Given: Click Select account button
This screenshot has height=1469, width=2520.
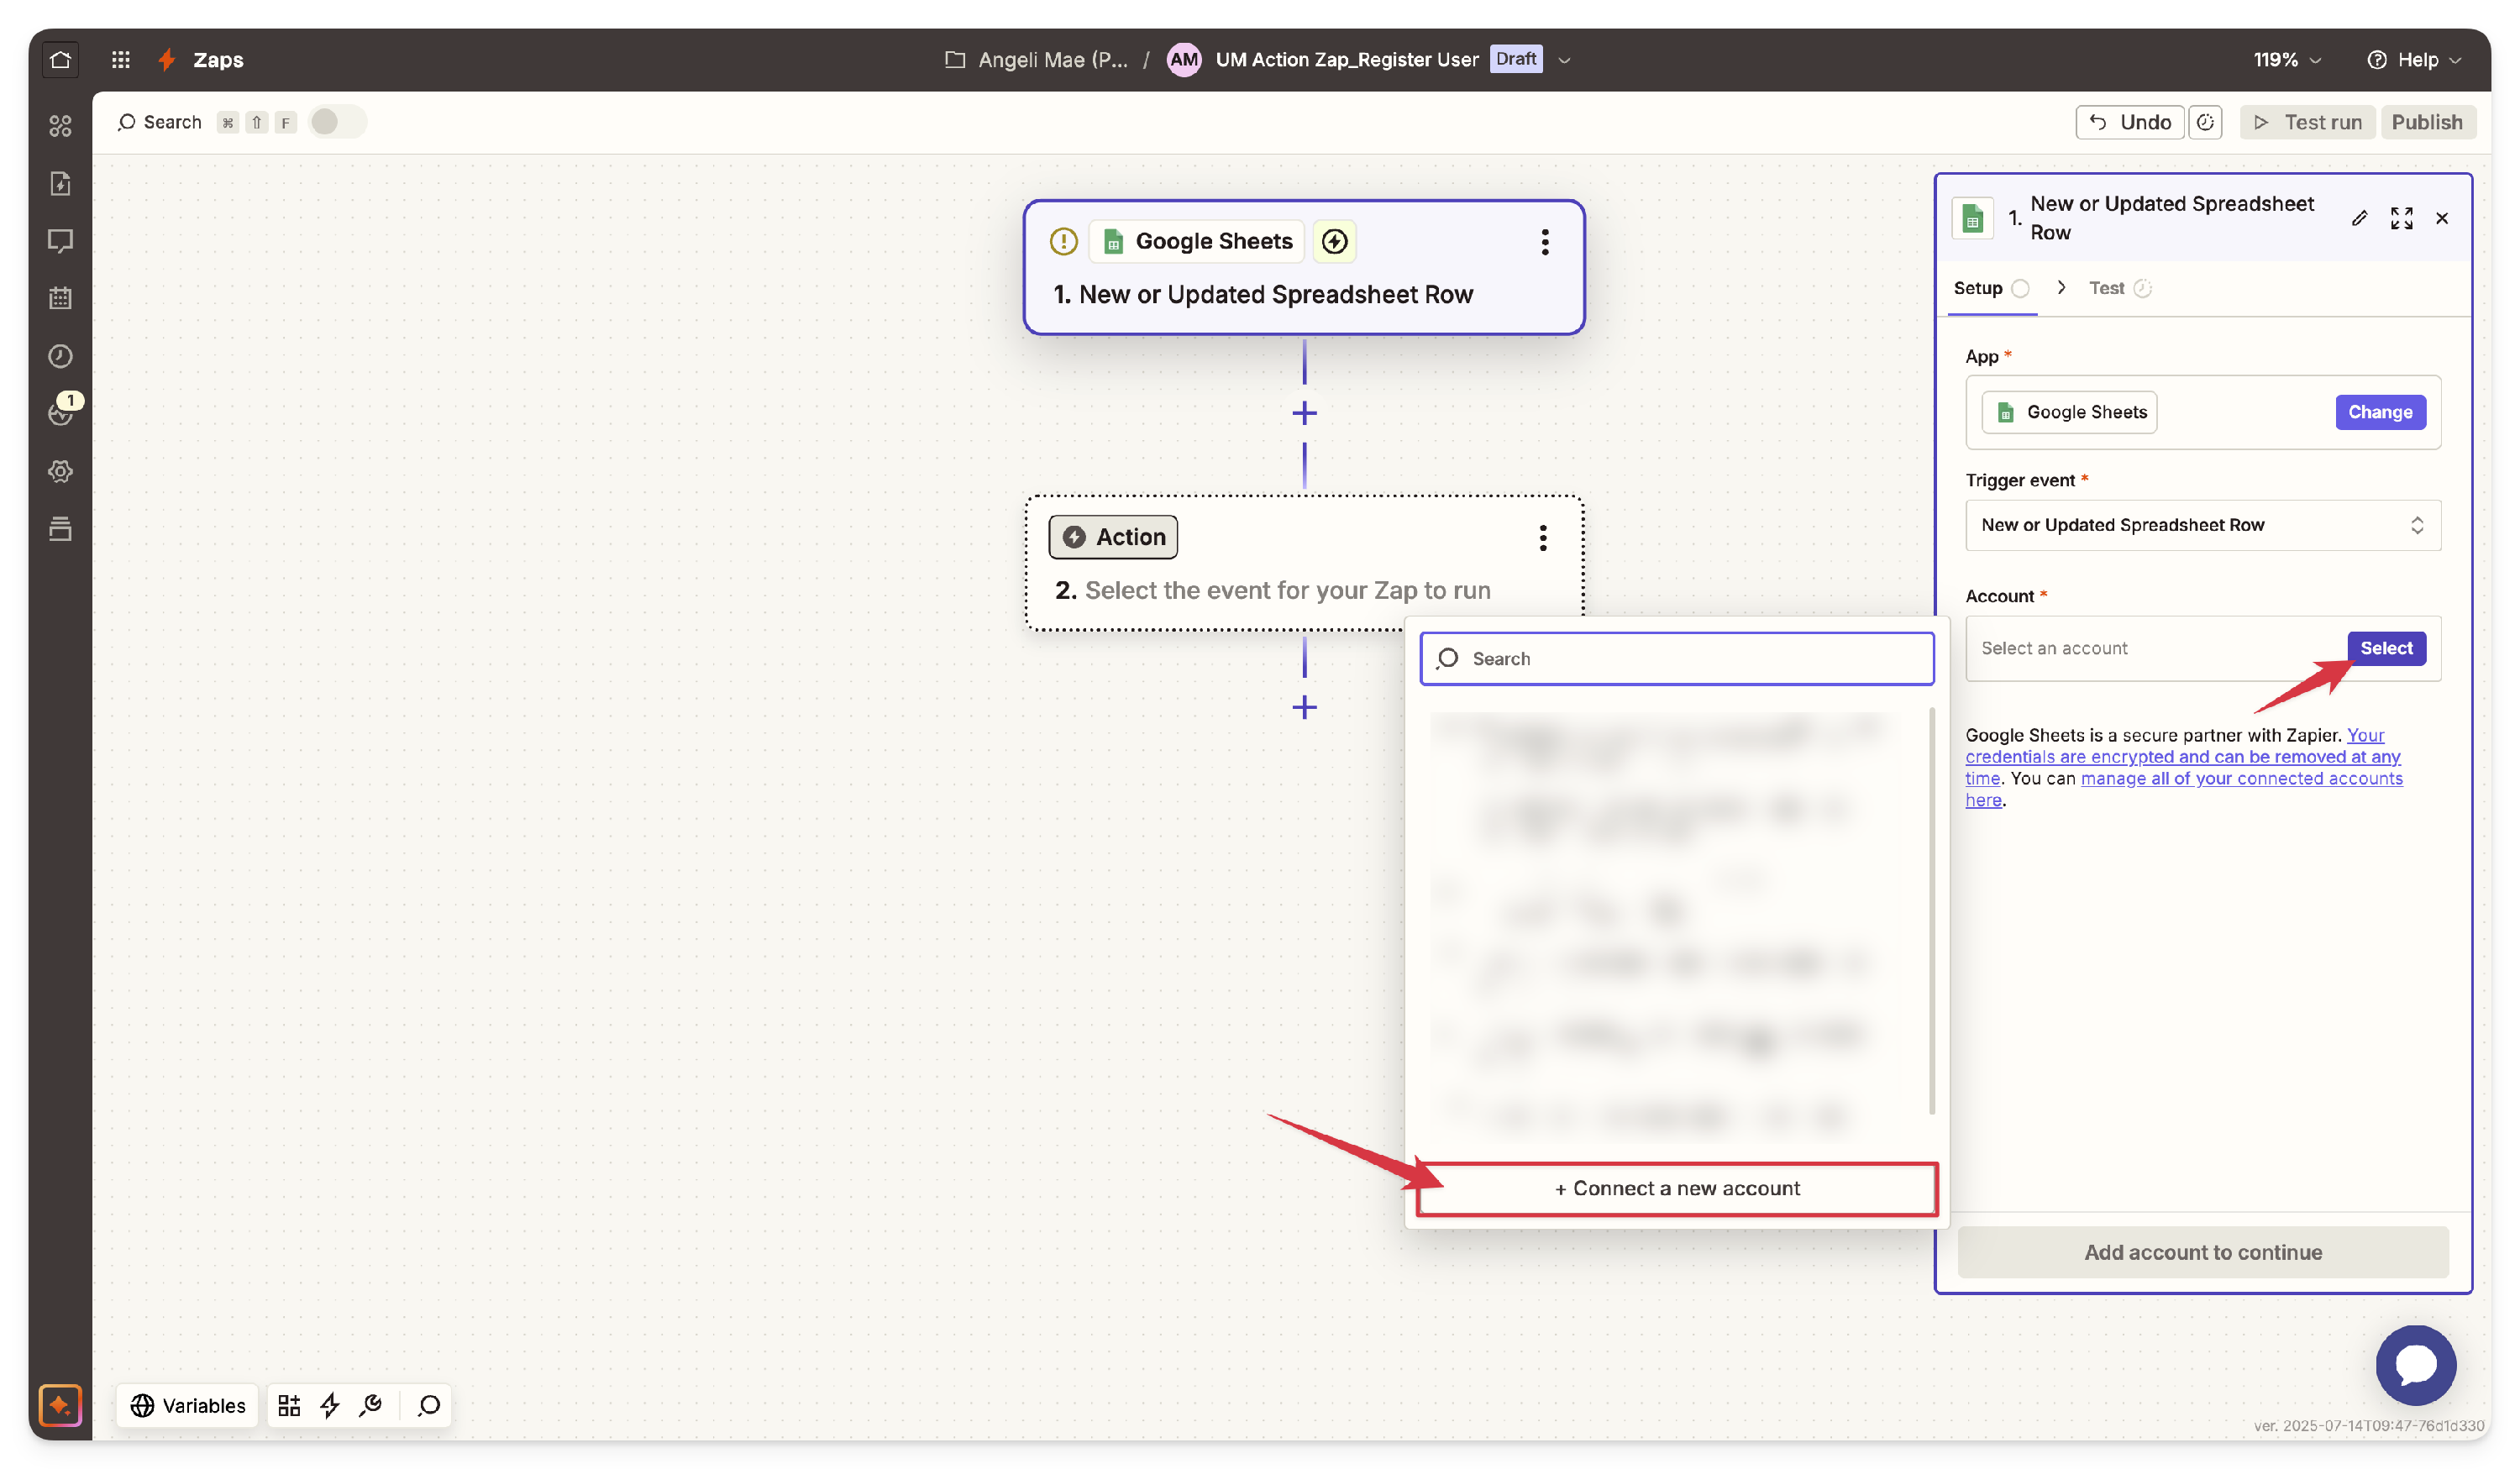Looking at the screenshot, I should [x=2386, y=648].
